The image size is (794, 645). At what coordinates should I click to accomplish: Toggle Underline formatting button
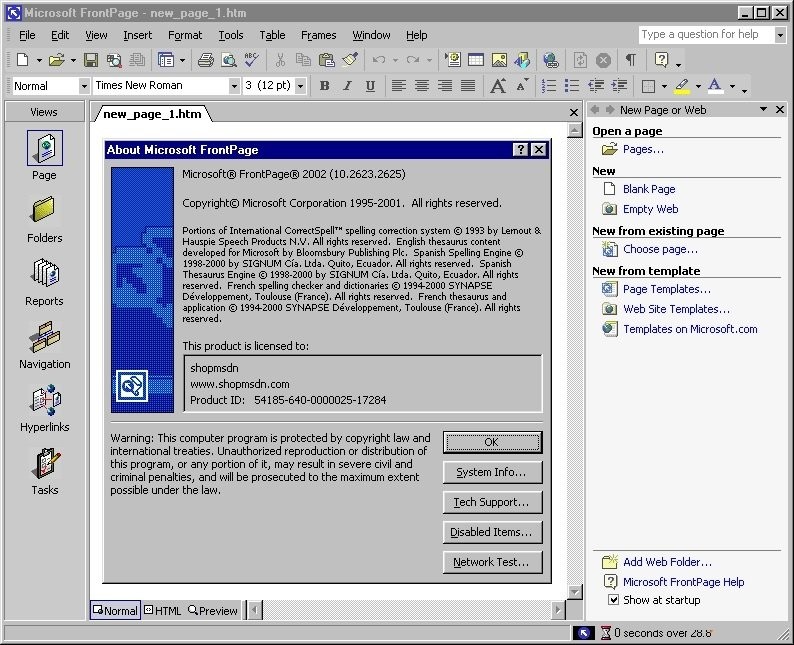tap(370, 86)
